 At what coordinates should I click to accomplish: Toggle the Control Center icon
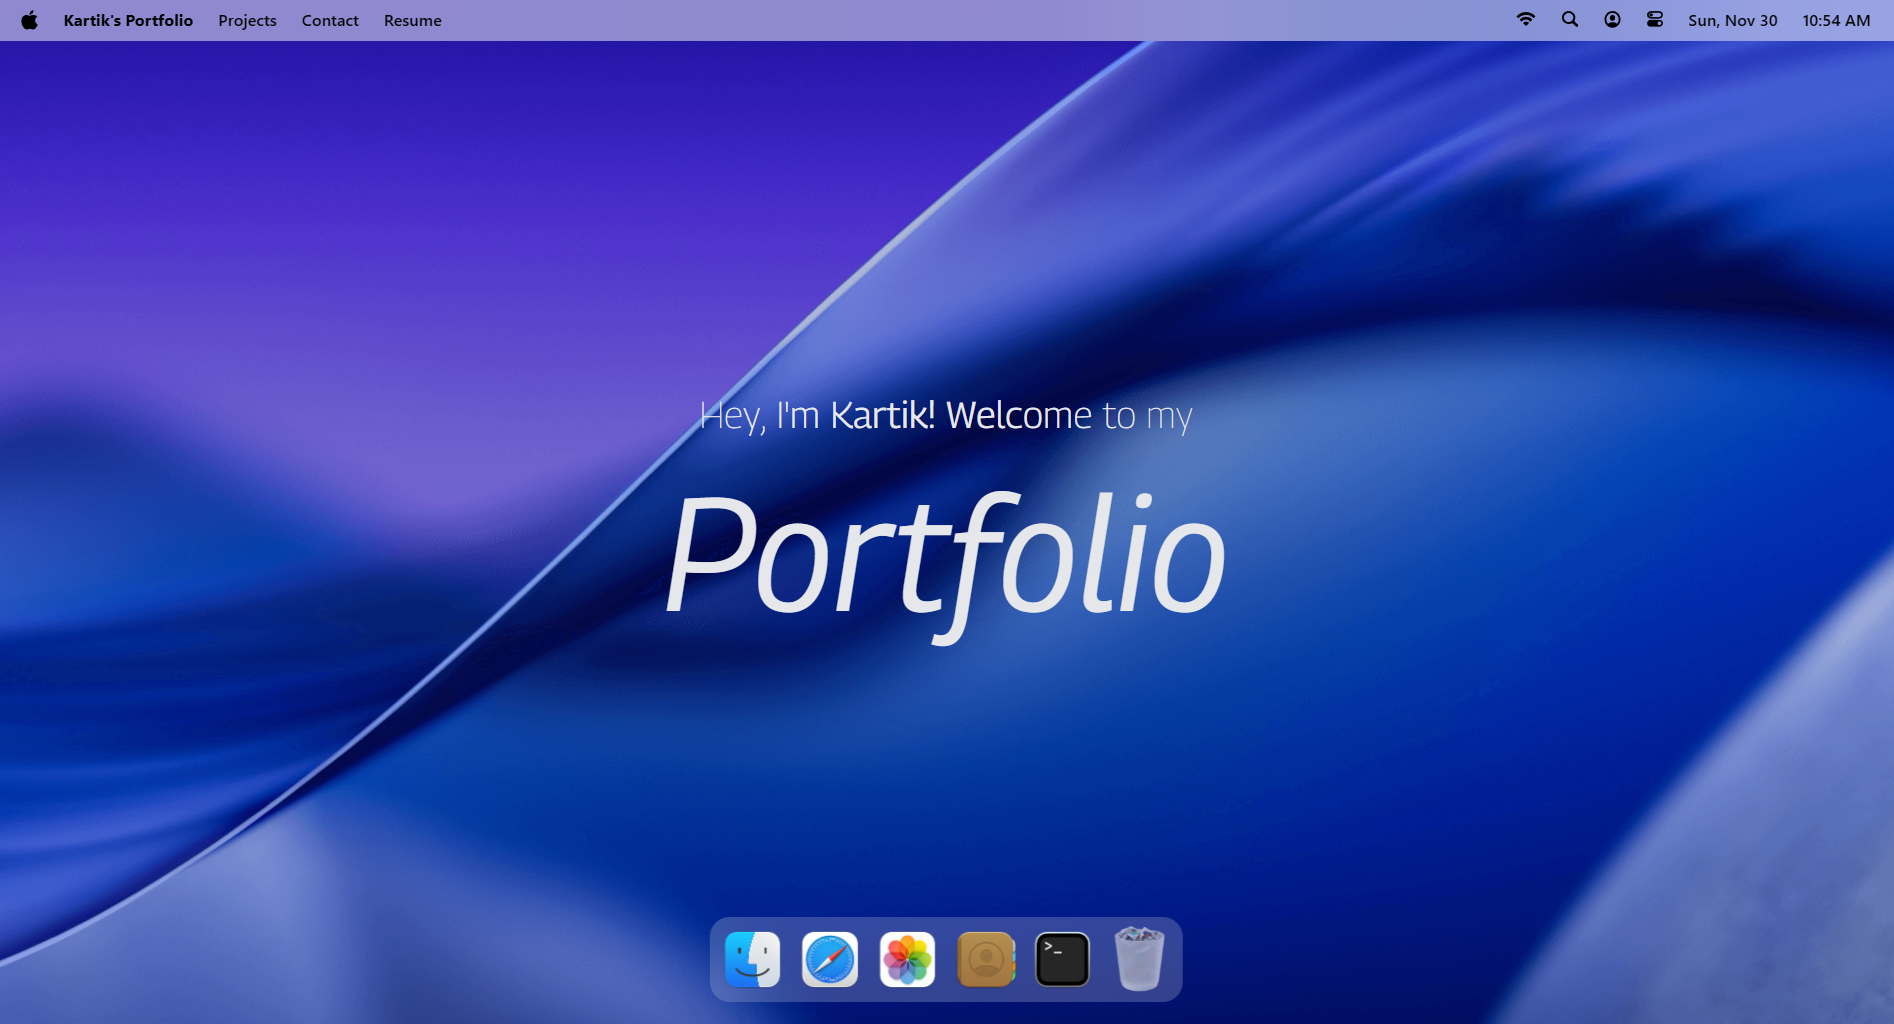[1655, 20]
